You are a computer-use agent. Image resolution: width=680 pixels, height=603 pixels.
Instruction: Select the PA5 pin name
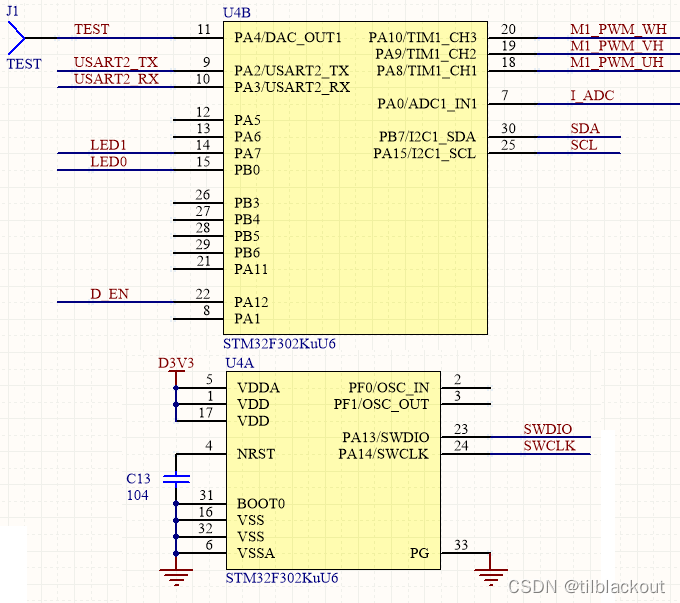click(247, 120)
